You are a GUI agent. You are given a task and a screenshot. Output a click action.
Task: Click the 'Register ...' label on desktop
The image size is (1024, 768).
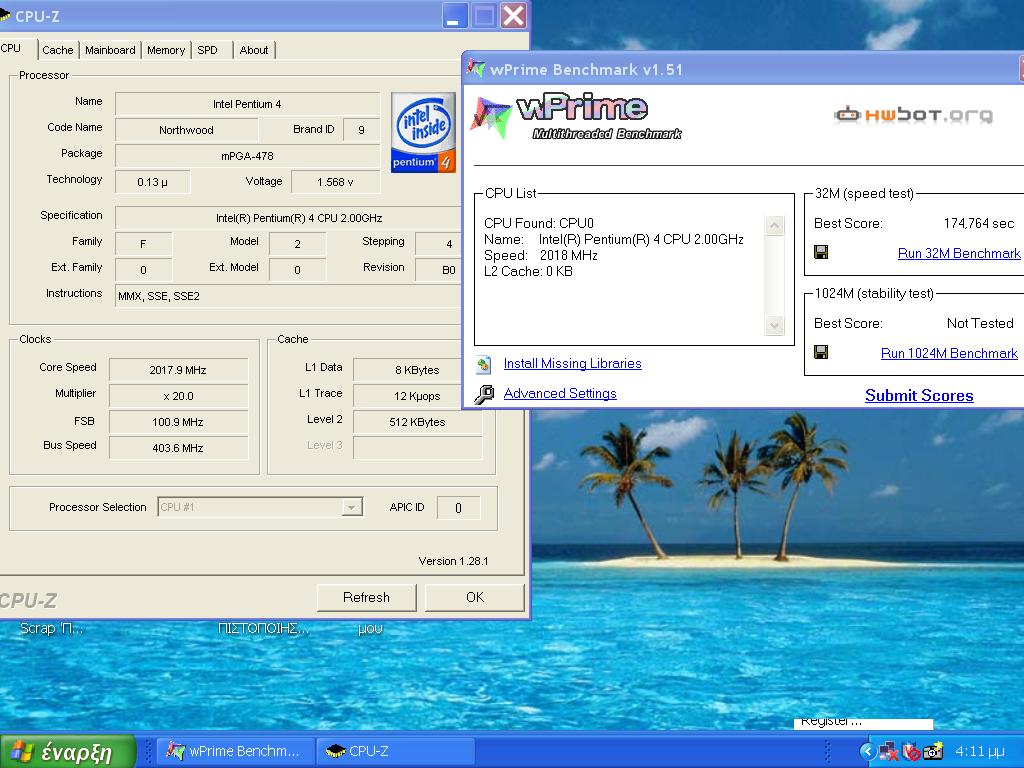(x=831, y=722)
